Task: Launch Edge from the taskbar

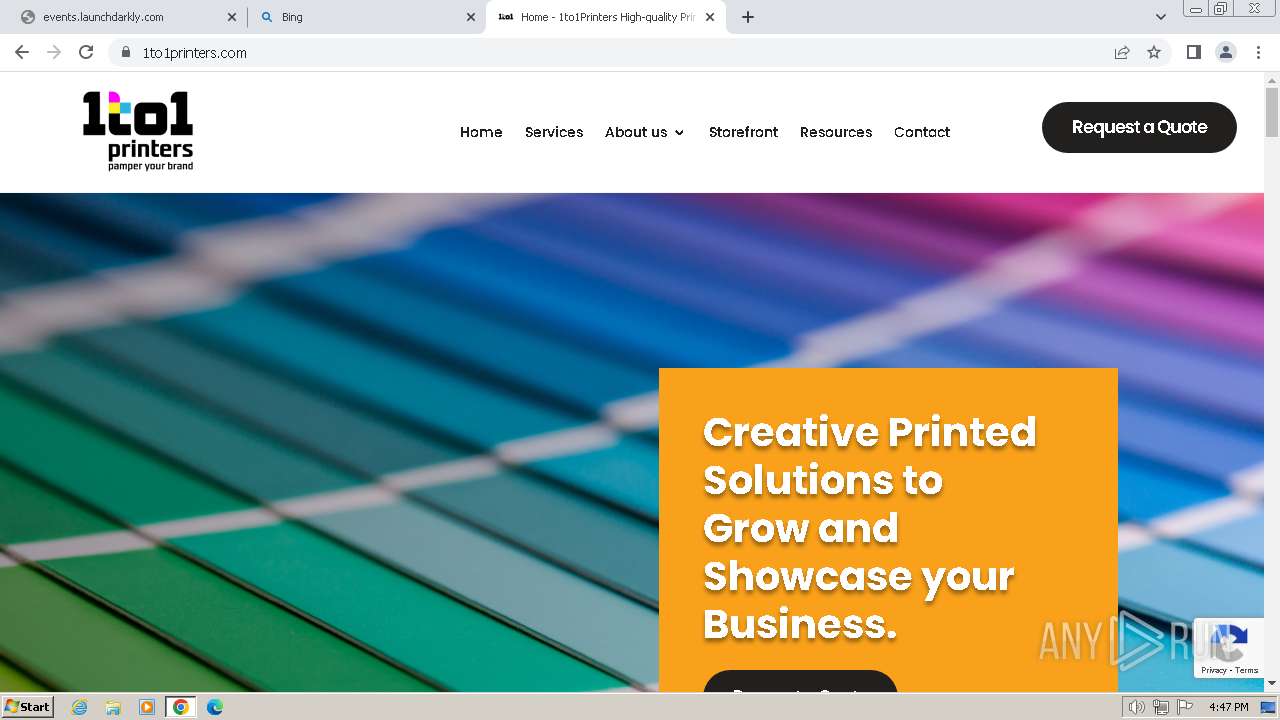Action: point(214,707)
